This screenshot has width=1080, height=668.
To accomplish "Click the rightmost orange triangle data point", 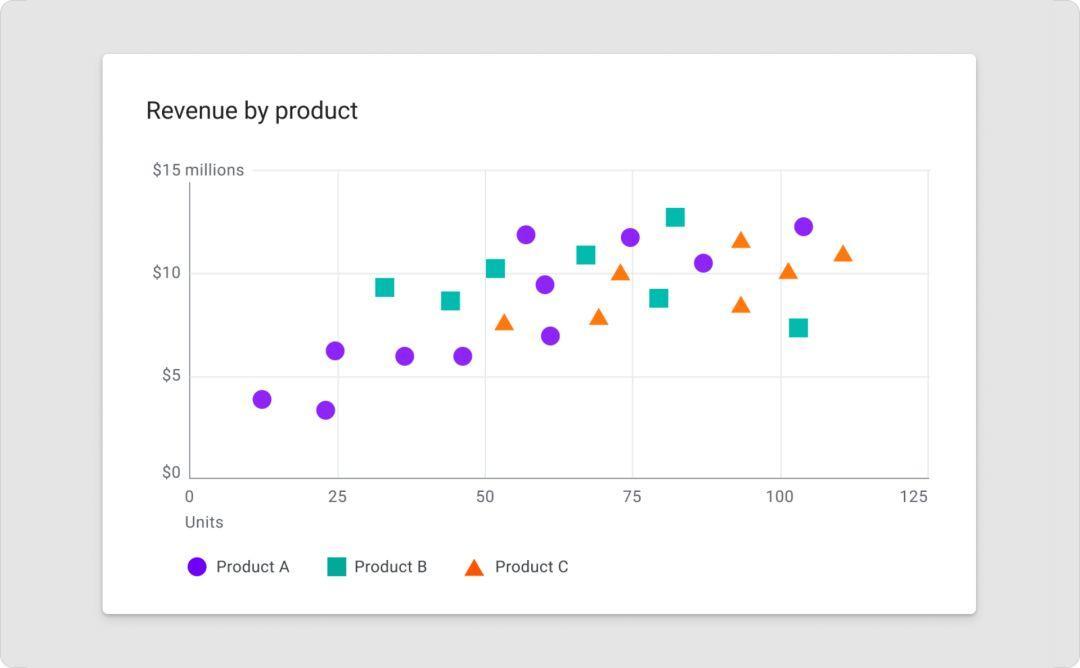I will click(843, 254).
